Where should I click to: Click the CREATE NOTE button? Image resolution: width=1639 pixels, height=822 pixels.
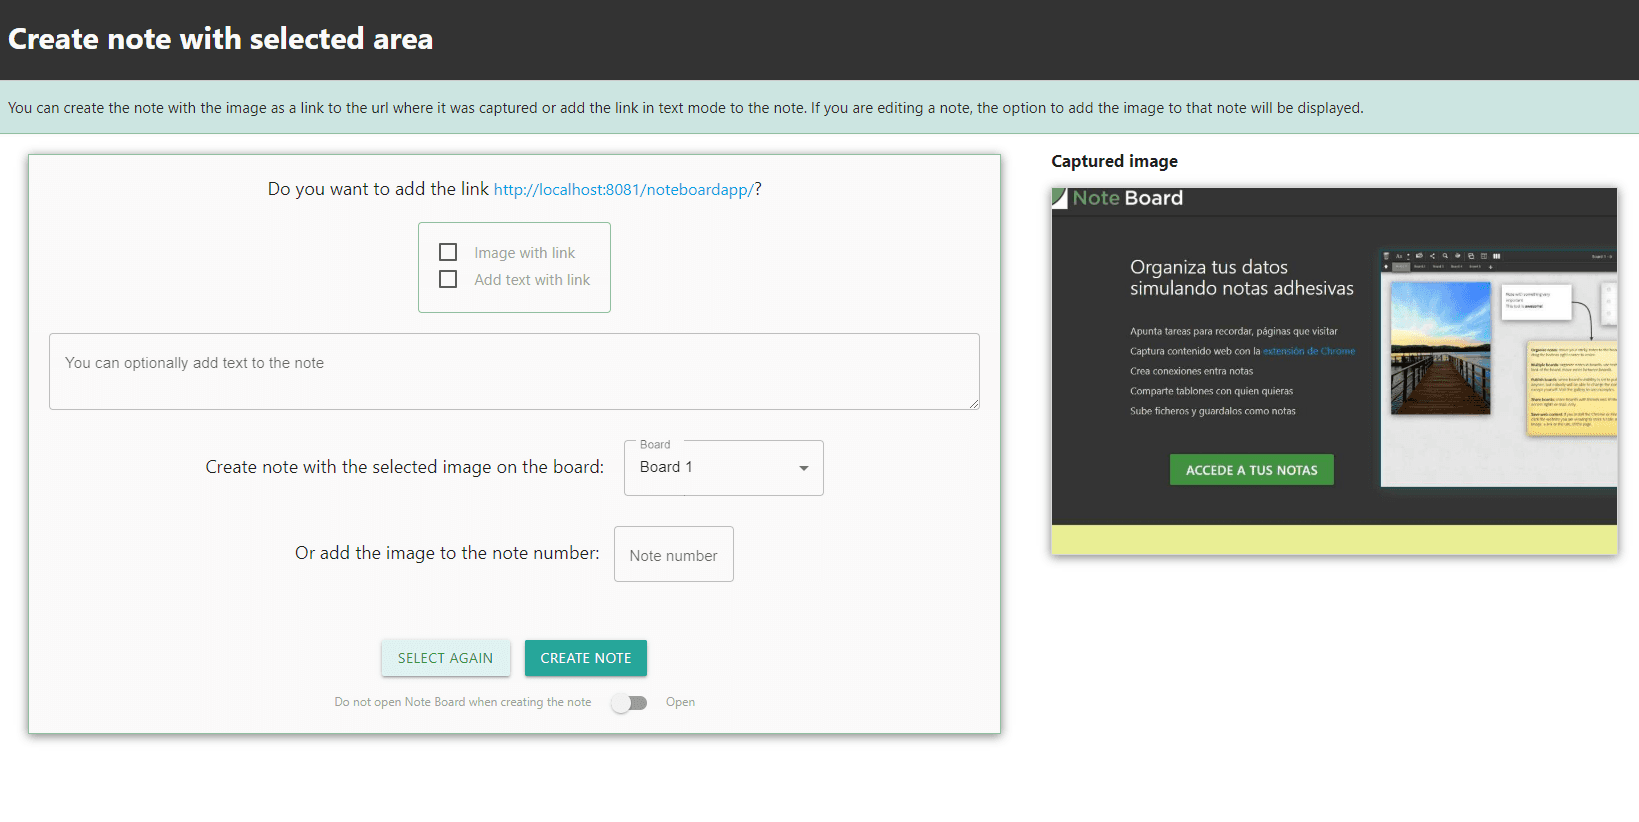[x=586, y=658]
